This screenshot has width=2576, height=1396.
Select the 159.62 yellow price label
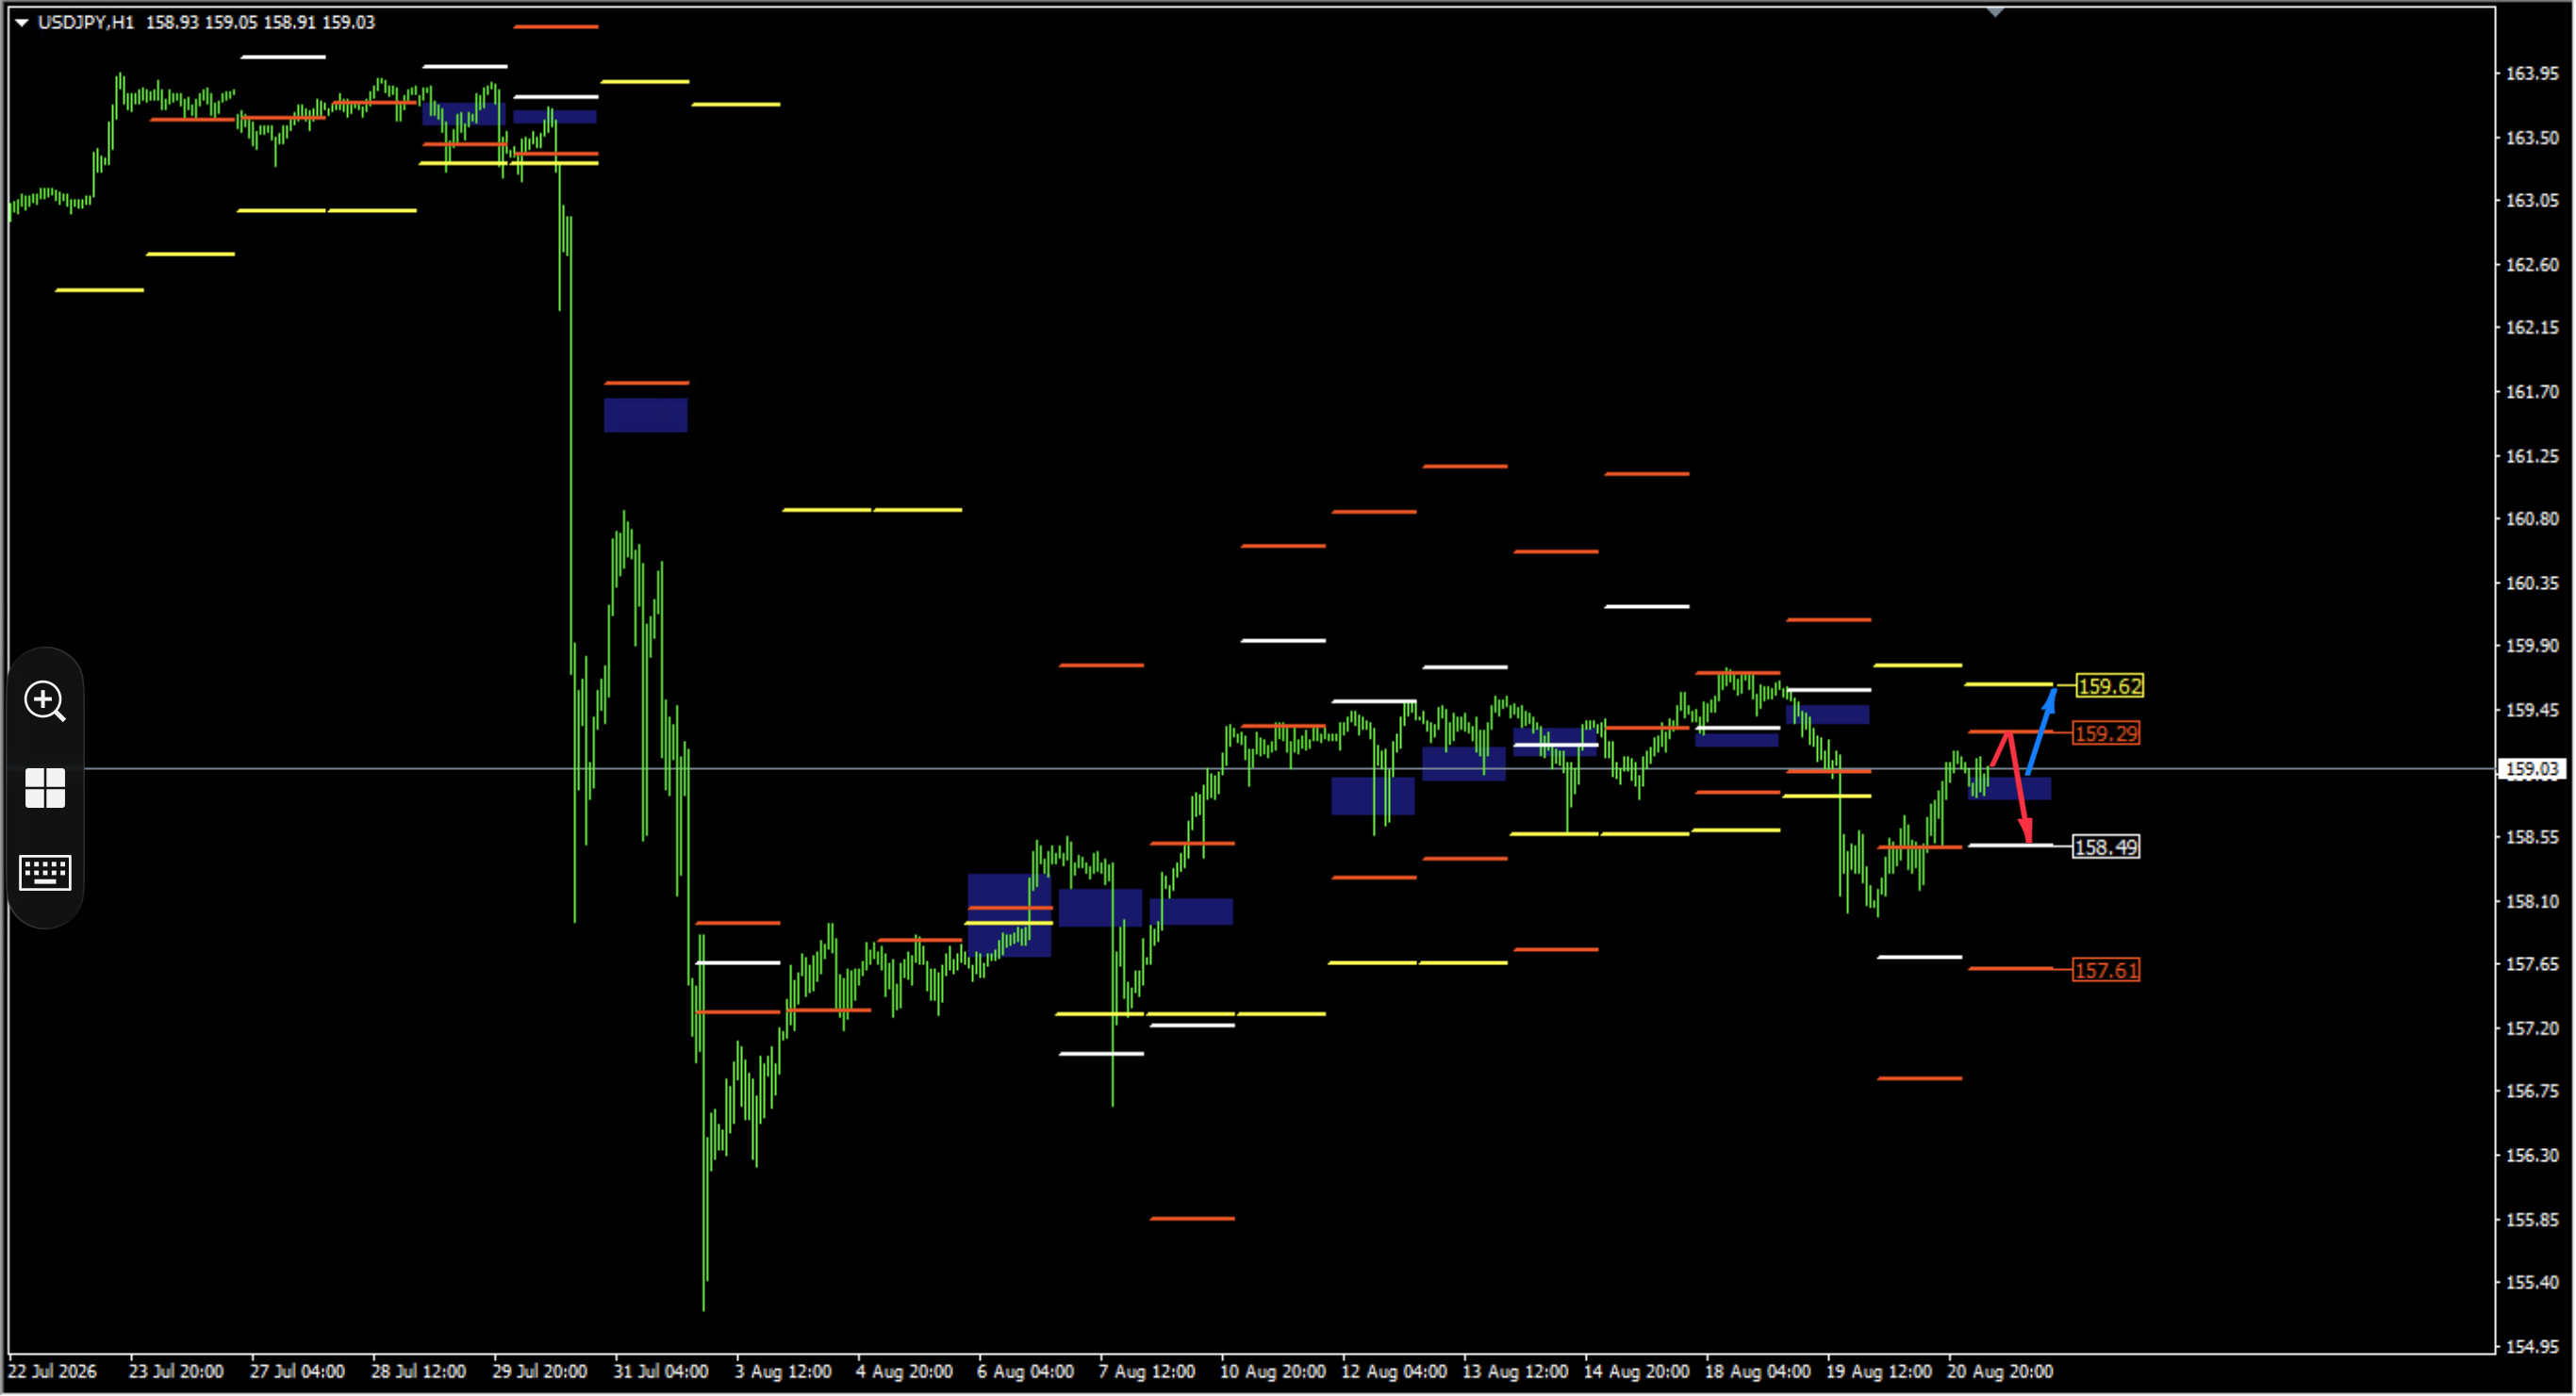point(2110,687)
